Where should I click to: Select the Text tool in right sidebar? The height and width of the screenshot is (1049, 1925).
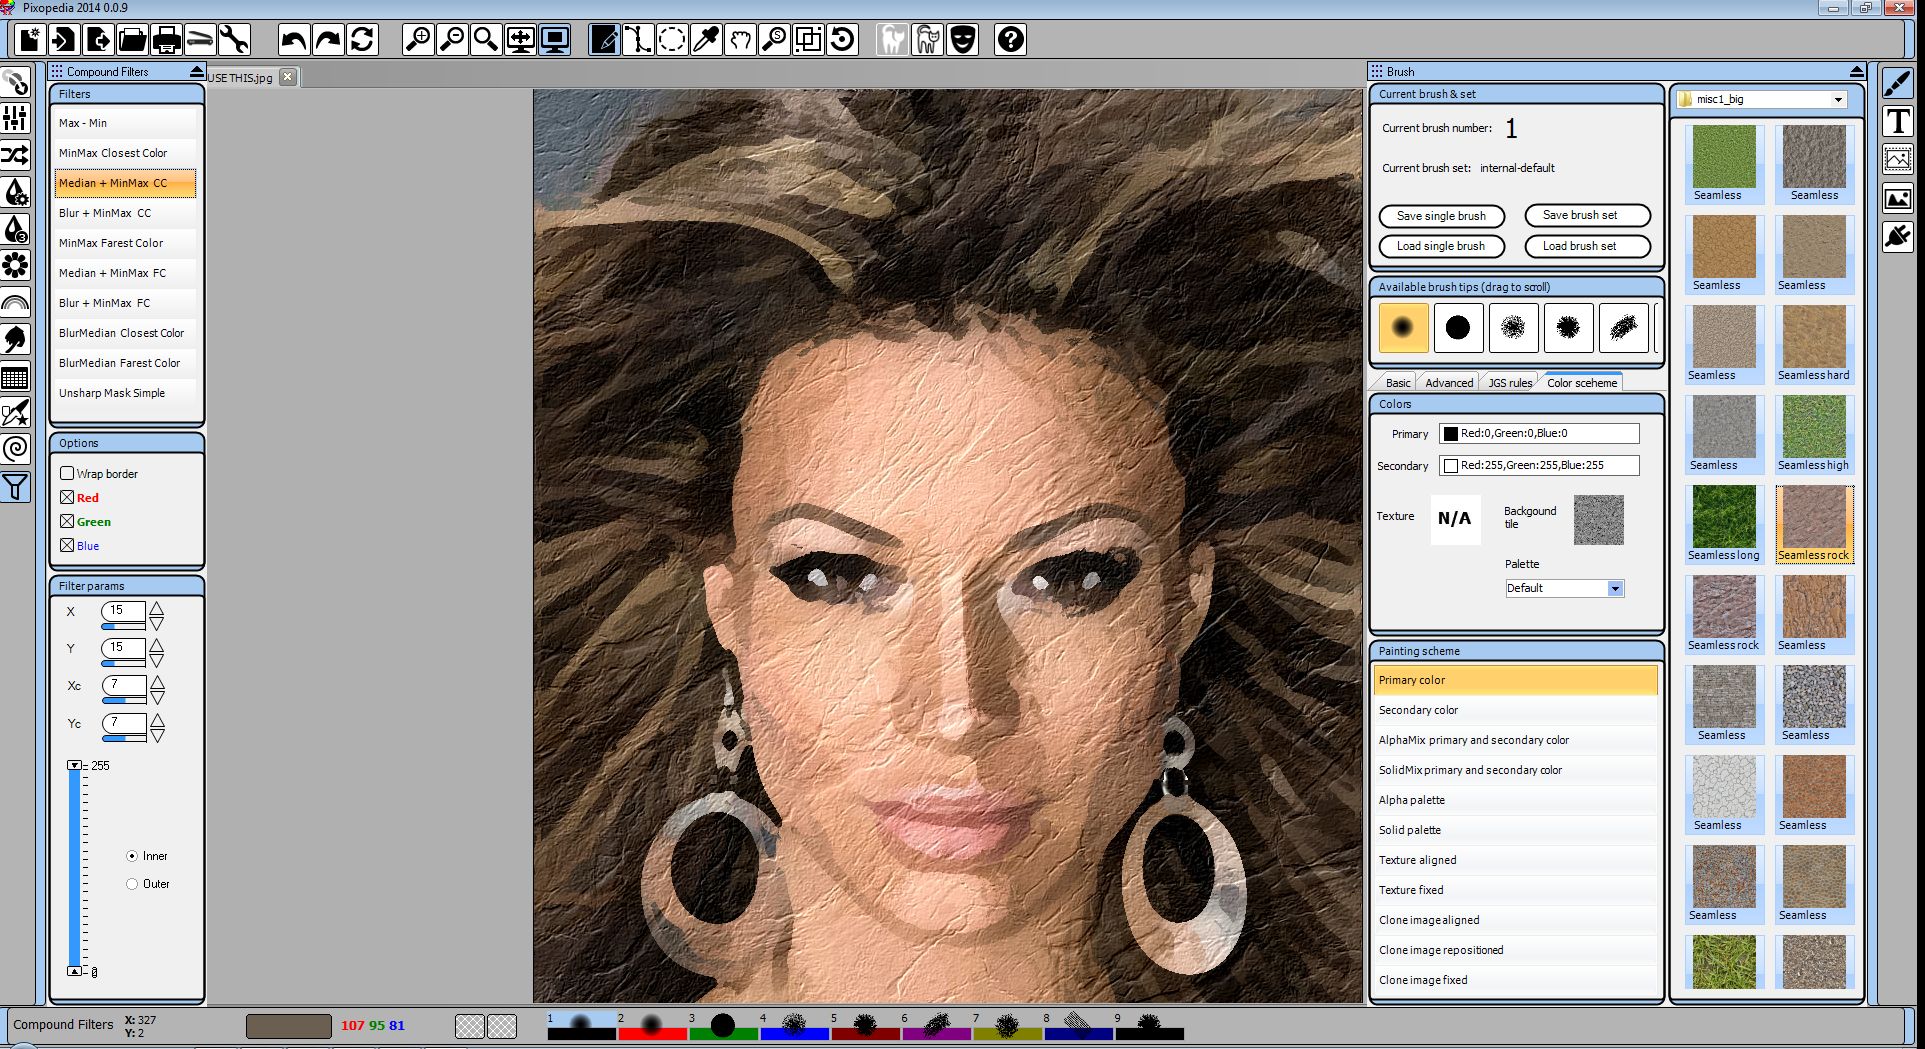(1897, 122)
